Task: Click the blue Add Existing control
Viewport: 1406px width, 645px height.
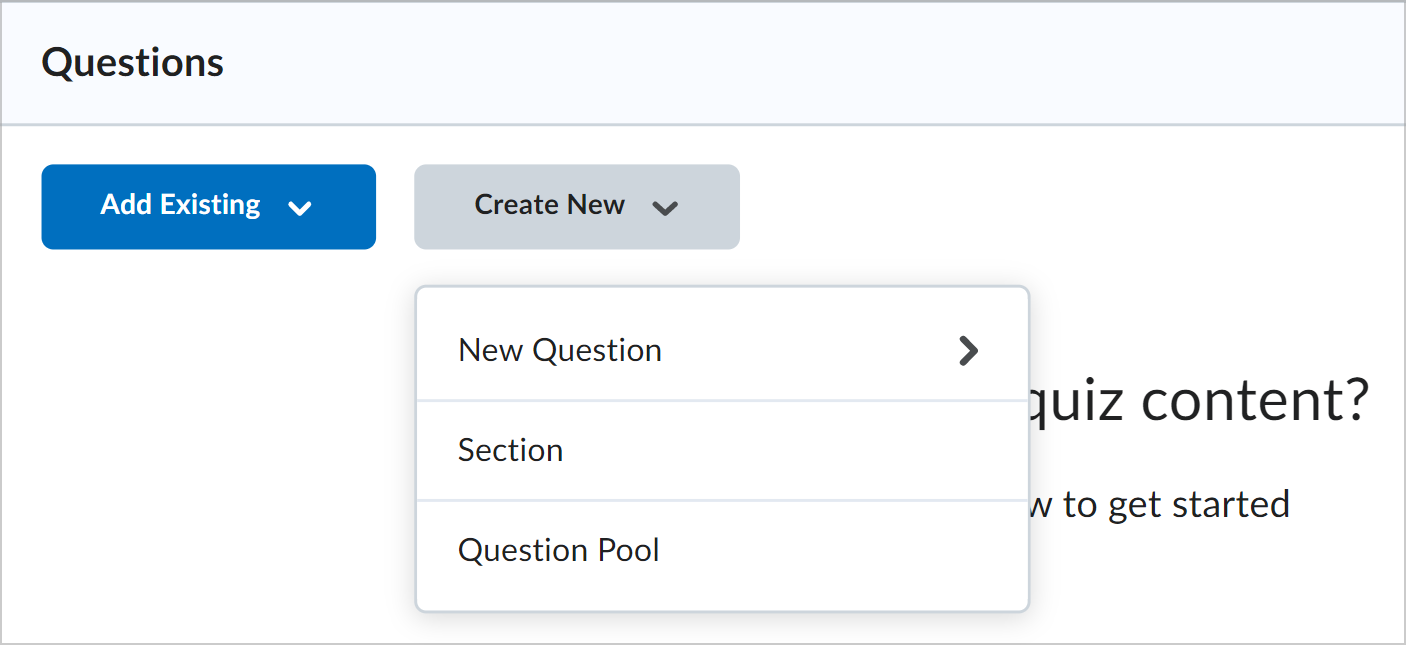Action: click(208, 206)
